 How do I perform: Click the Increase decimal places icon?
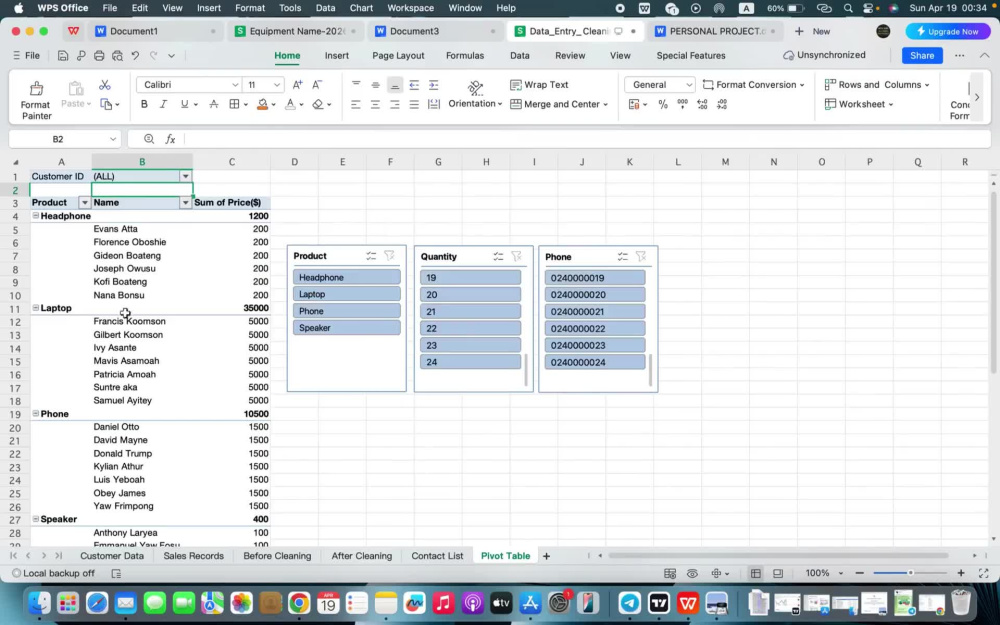click(702, 104)
